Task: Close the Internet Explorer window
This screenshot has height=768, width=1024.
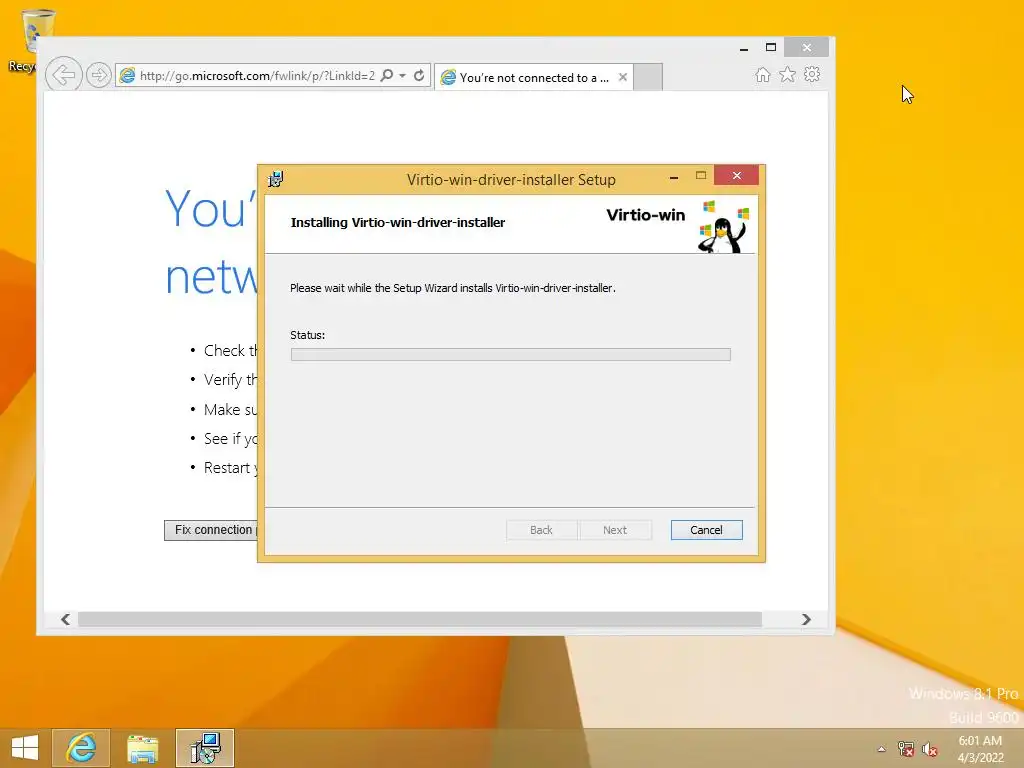Action: tap(807, 47)
